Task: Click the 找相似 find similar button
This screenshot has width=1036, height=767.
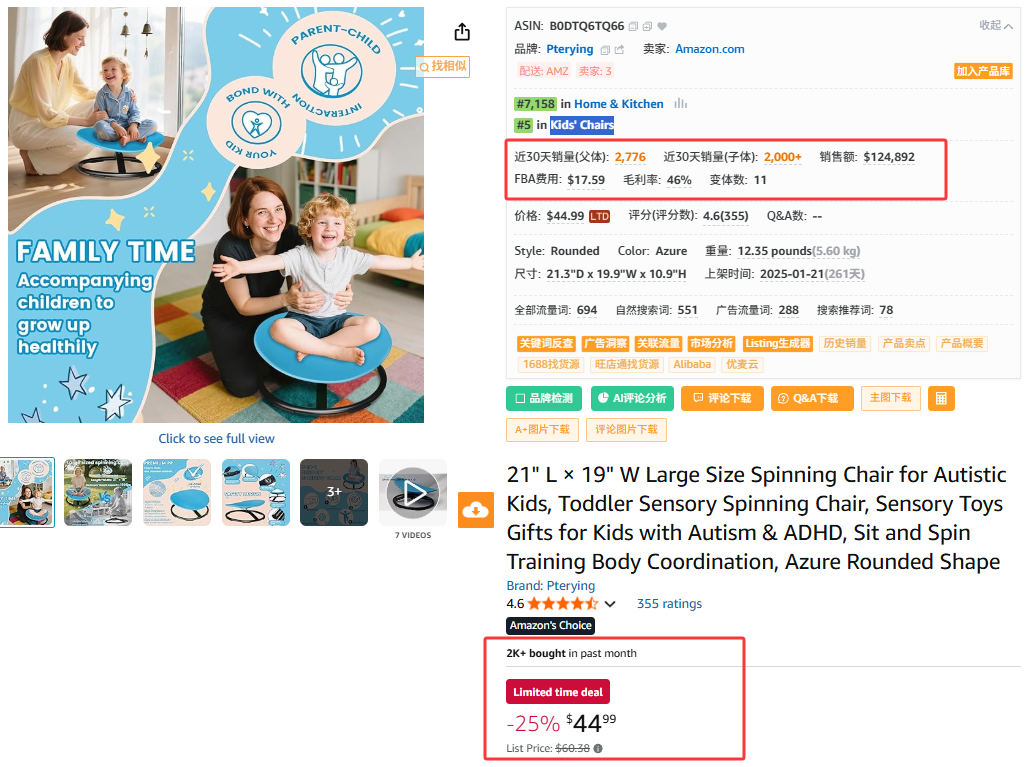Action: pos(443,66)
